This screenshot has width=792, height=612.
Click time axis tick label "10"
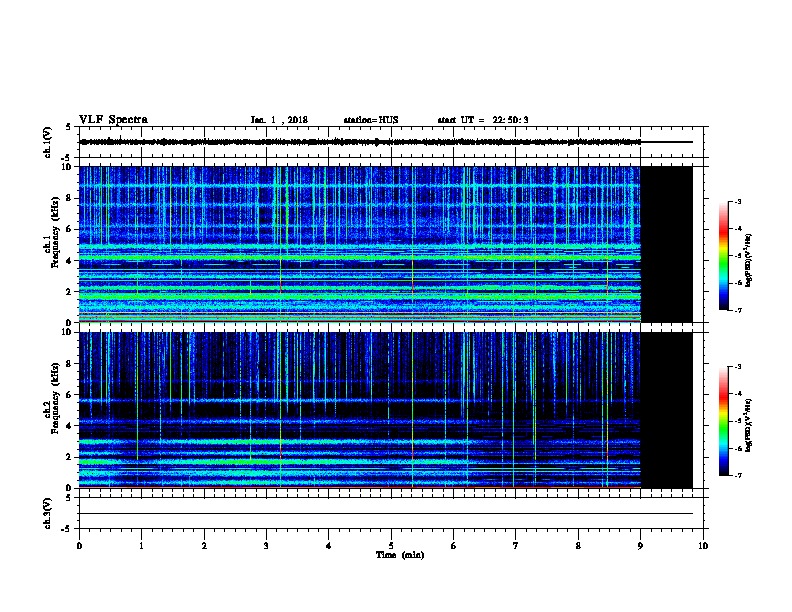point(703,546)
